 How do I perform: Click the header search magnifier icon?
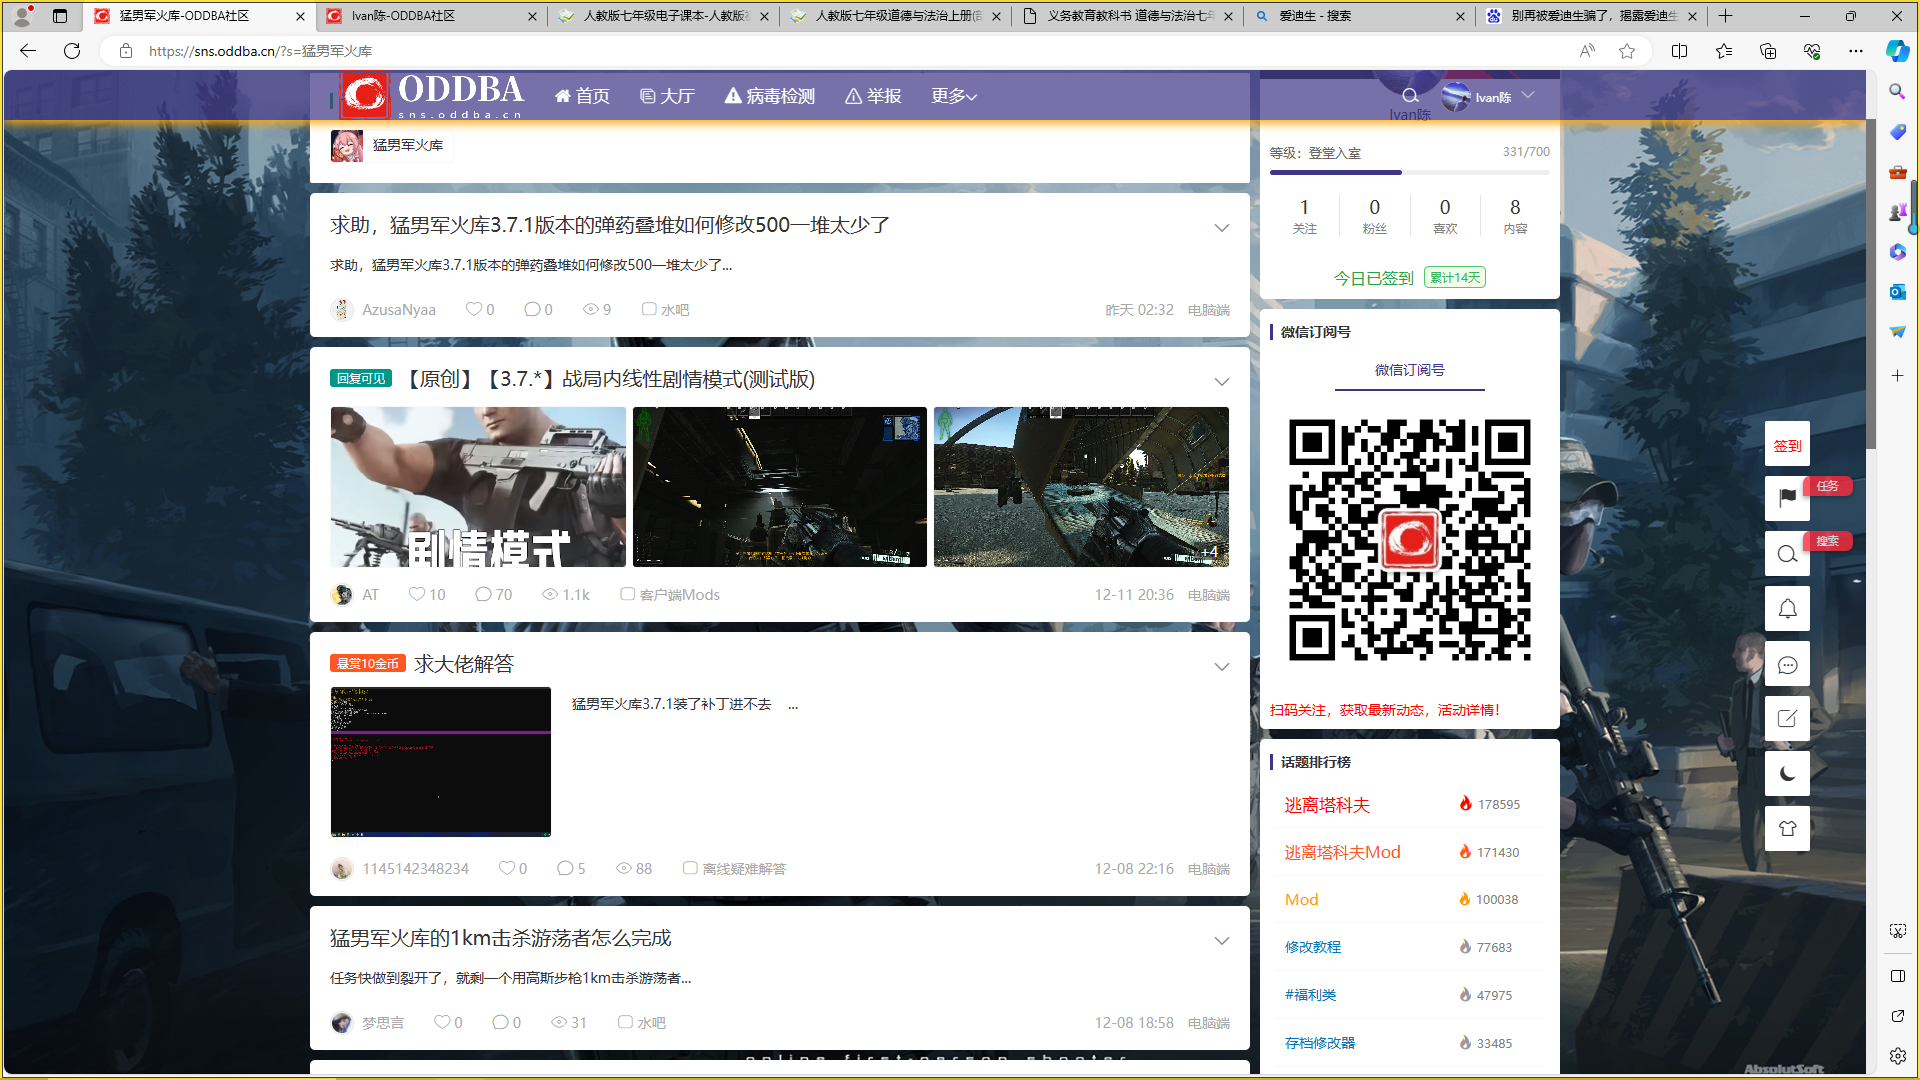[x=1410, y=96]
